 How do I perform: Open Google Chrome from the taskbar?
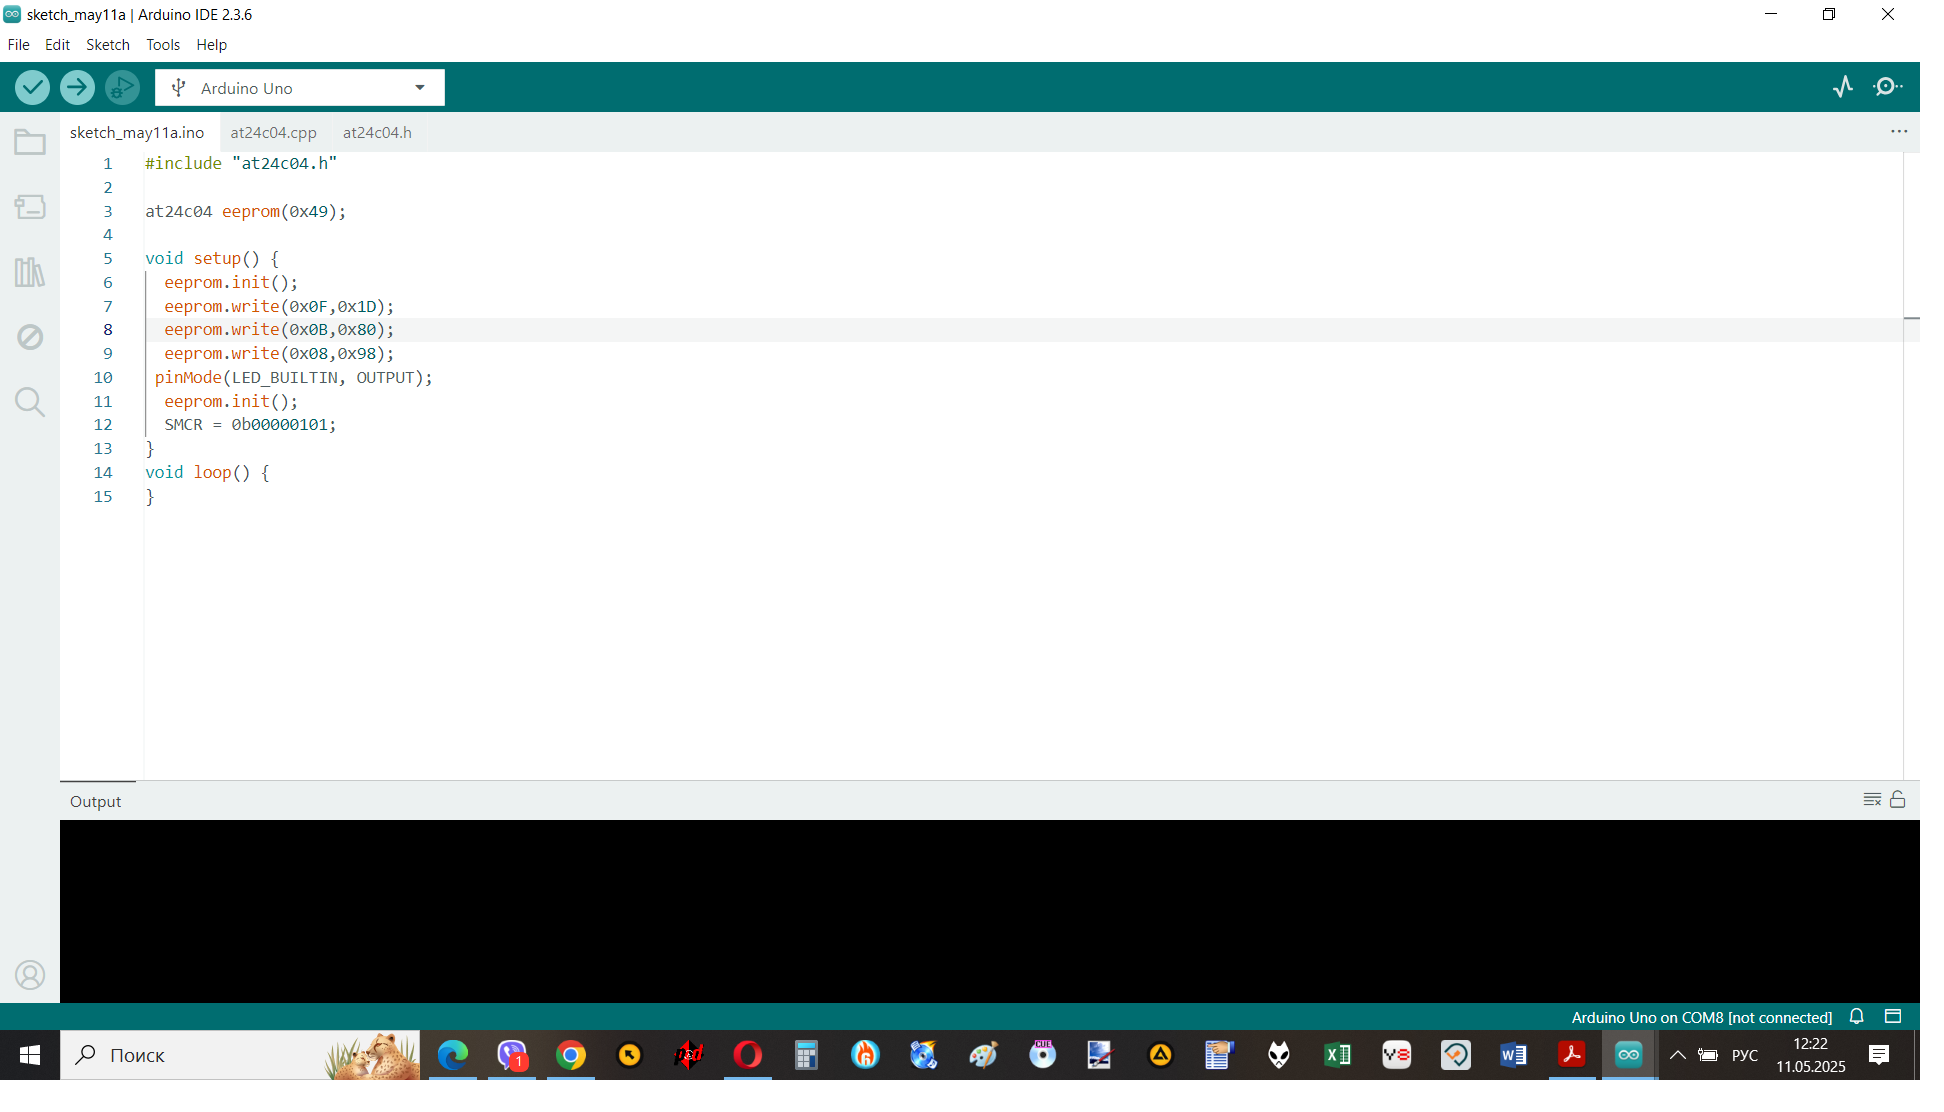tap(570, 1055)
